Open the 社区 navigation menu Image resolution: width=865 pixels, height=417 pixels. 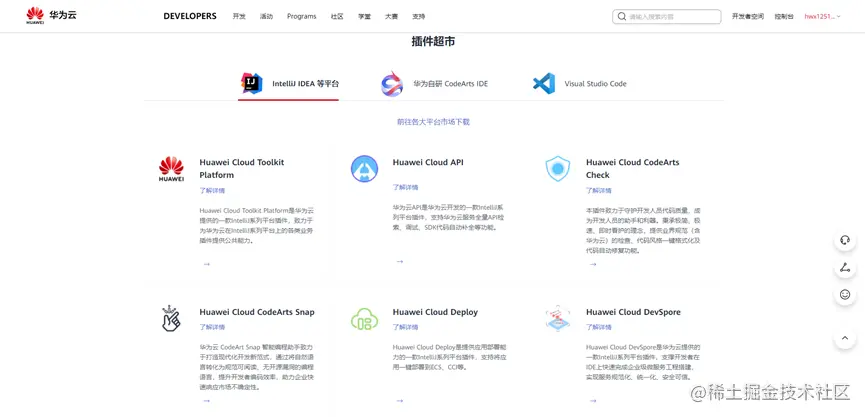click(337, 17)
